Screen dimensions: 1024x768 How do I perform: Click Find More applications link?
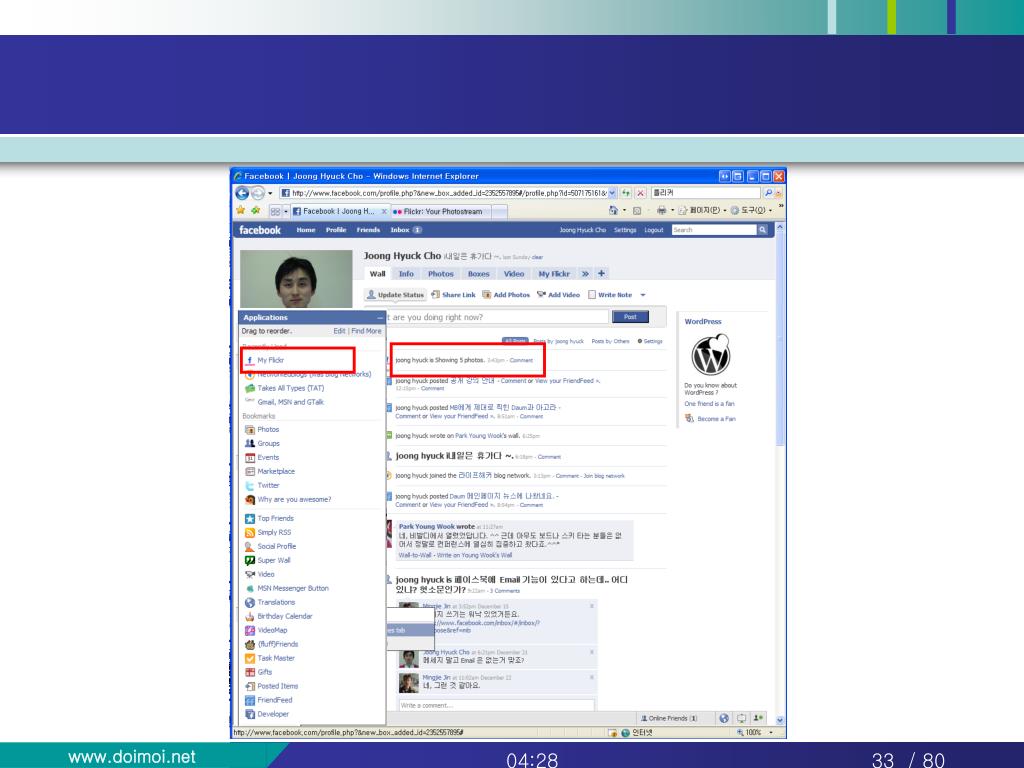tap(366, 331)
